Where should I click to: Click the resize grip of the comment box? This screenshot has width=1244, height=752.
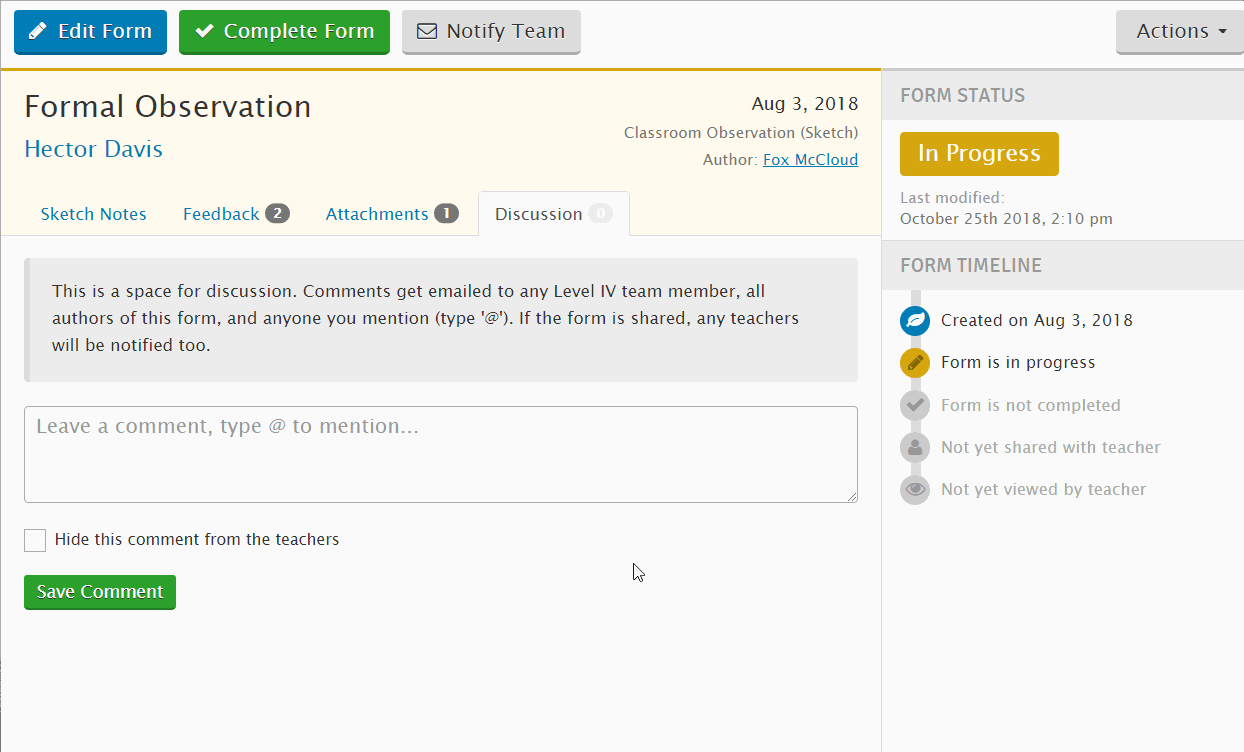pos(851,496)
